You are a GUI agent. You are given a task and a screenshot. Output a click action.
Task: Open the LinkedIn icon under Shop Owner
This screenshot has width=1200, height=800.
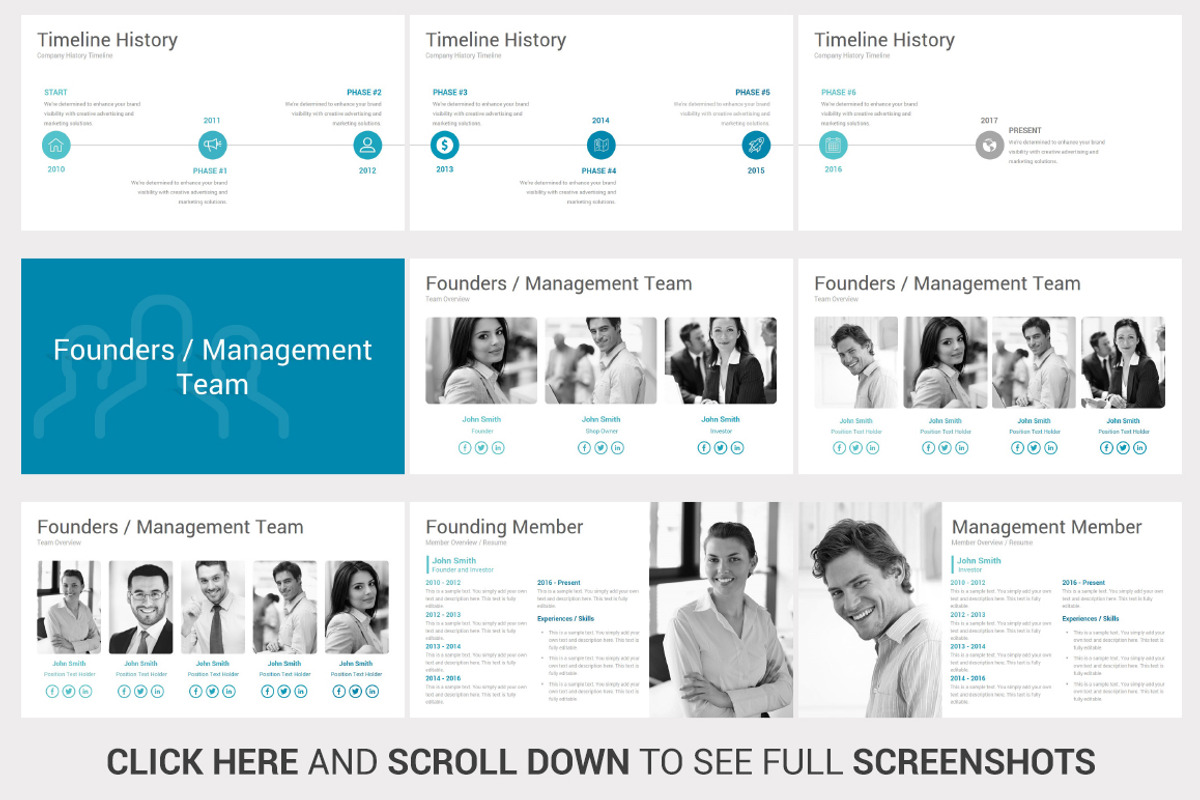[x=617, y=448]
